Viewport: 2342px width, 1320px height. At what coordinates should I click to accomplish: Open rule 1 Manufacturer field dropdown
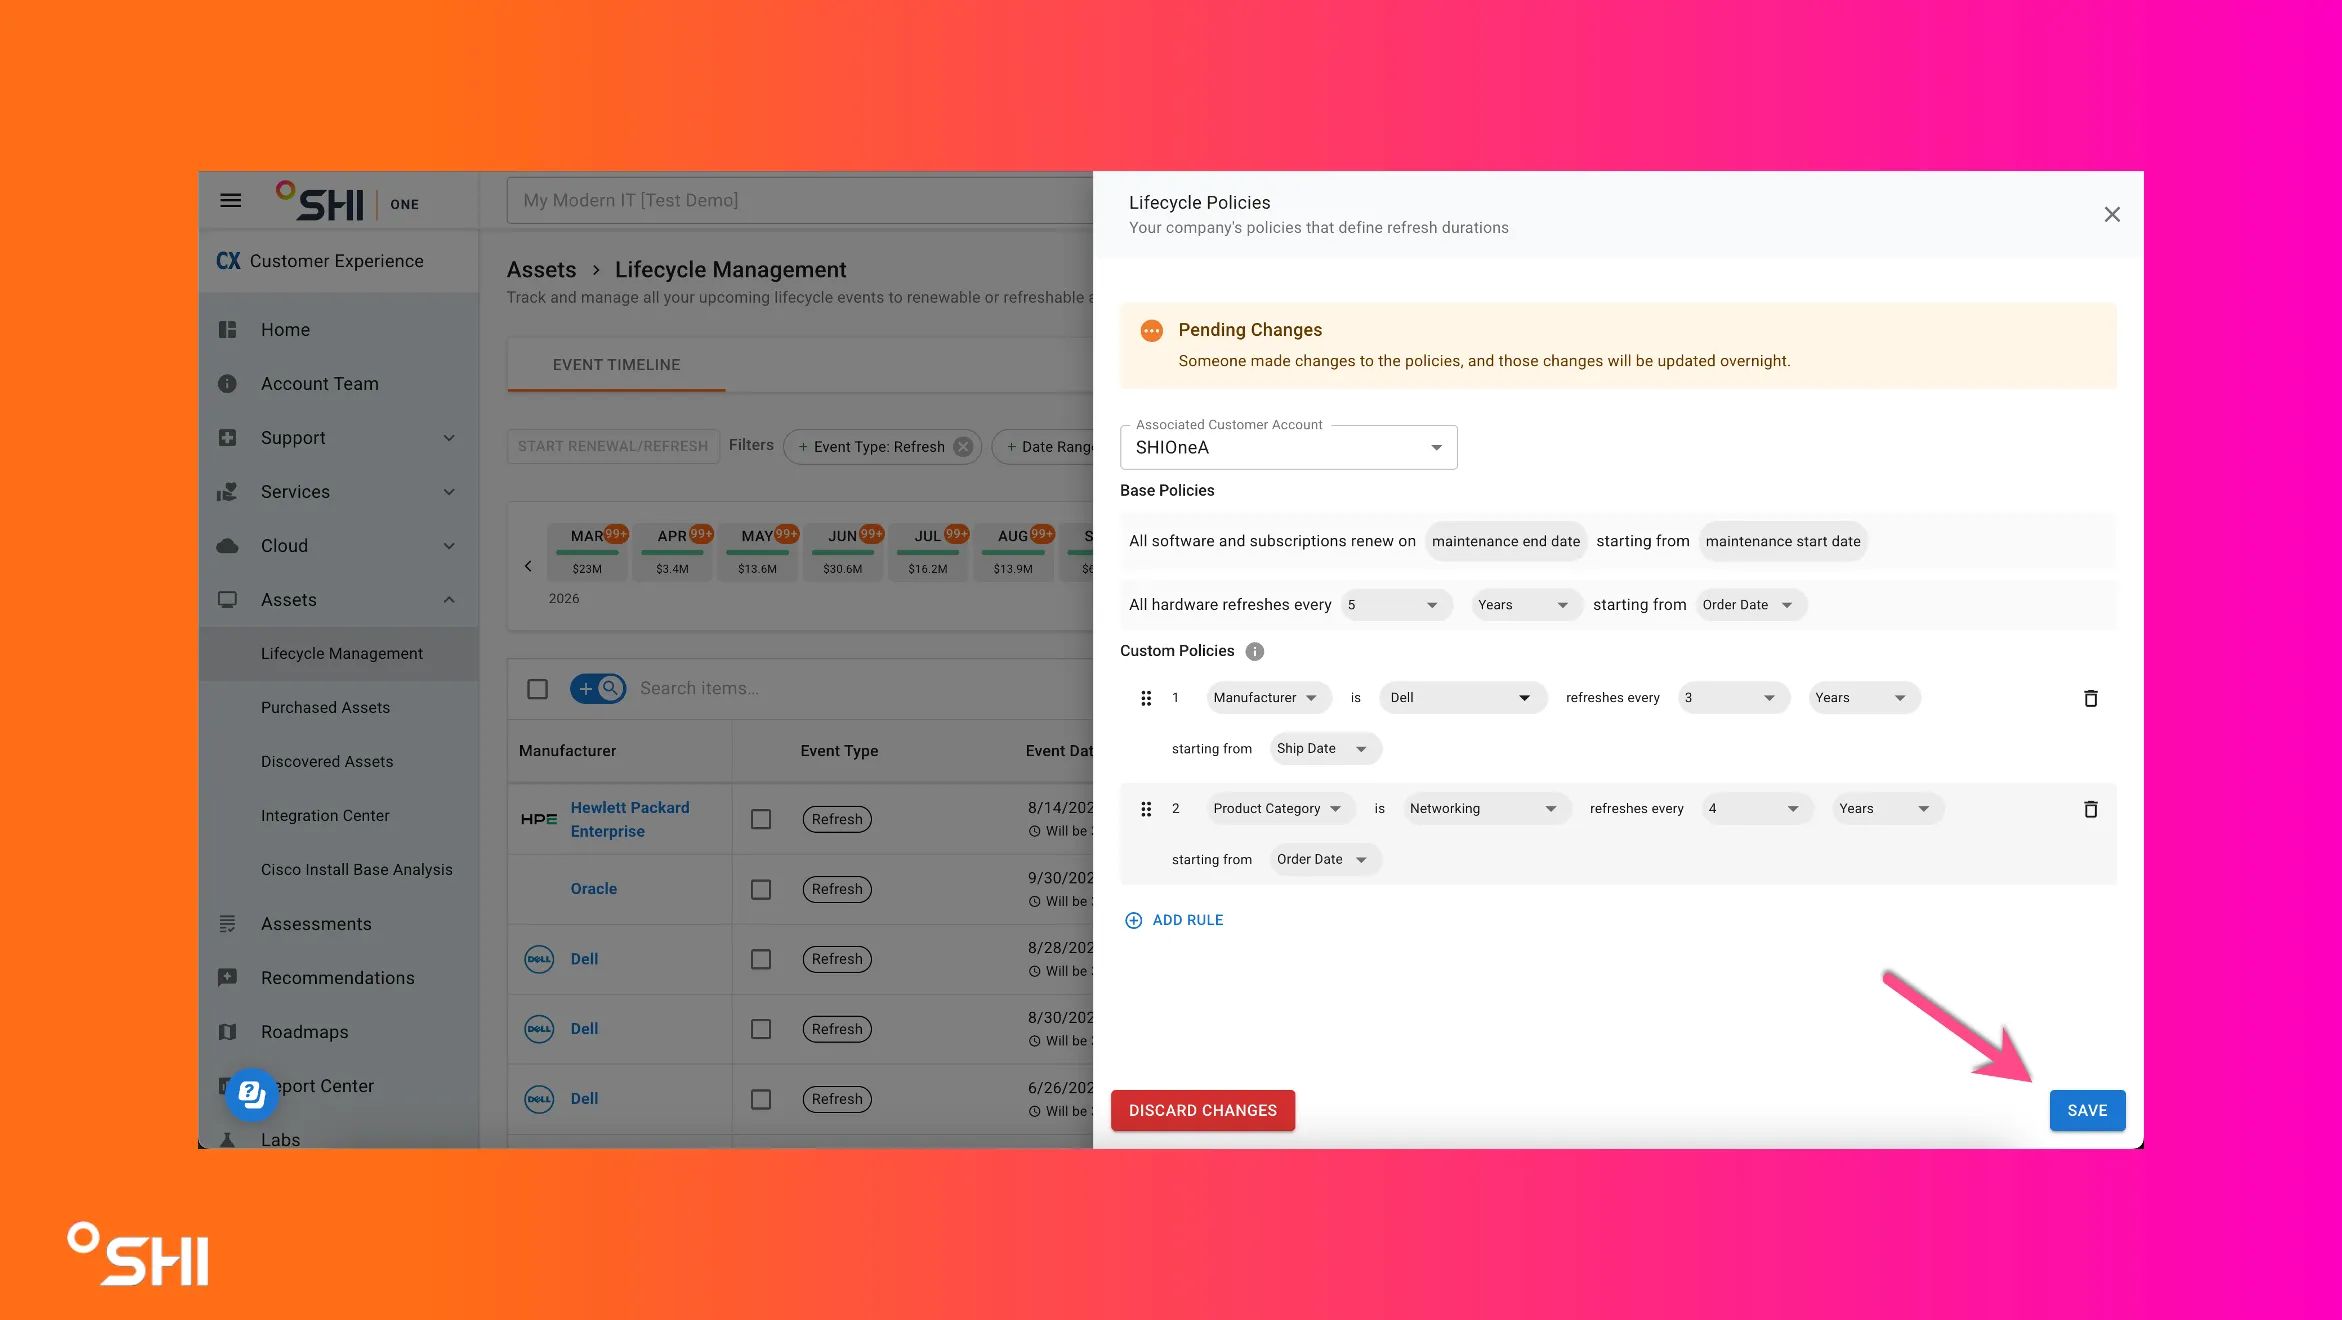click(1268, 698)
